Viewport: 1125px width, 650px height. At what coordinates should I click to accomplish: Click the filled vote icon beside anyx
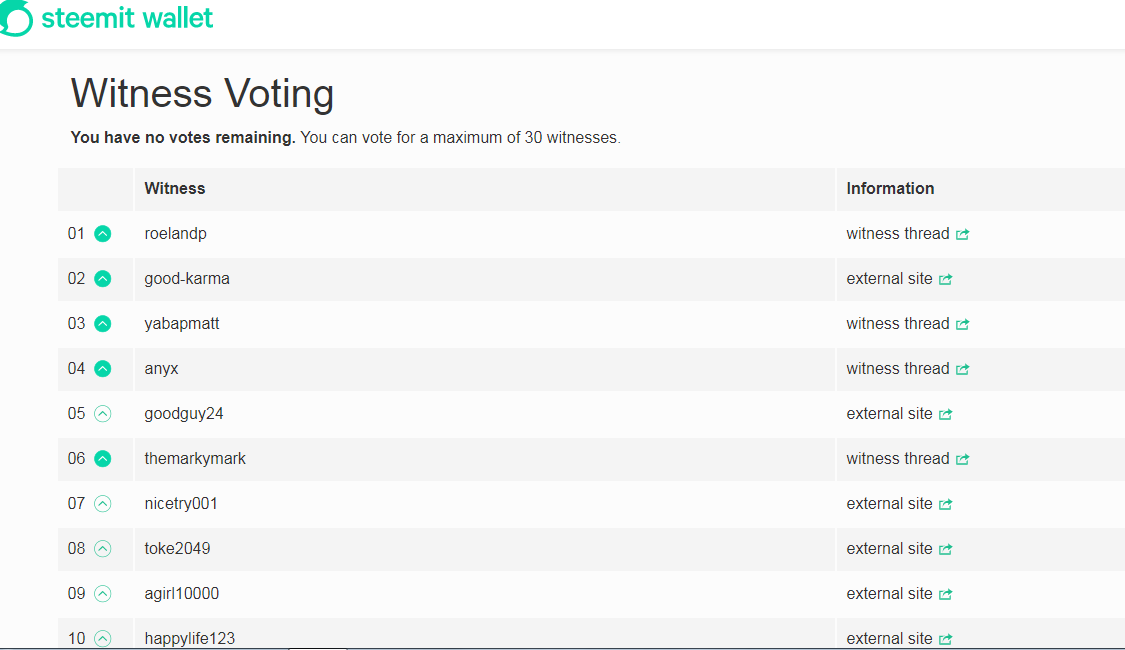click(x=102, y=369)
